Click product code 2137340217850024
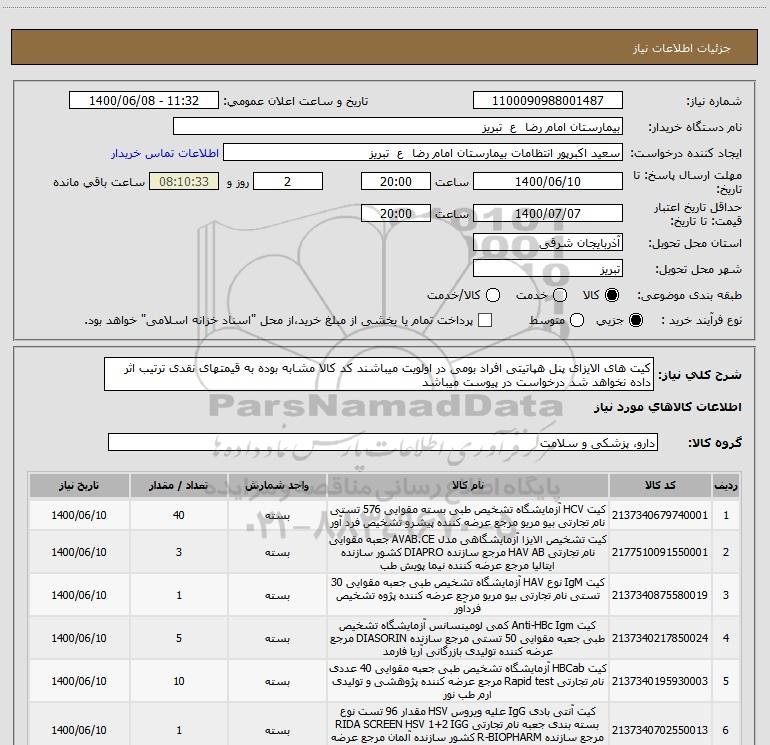770x745 pixels. pos(660,638)
